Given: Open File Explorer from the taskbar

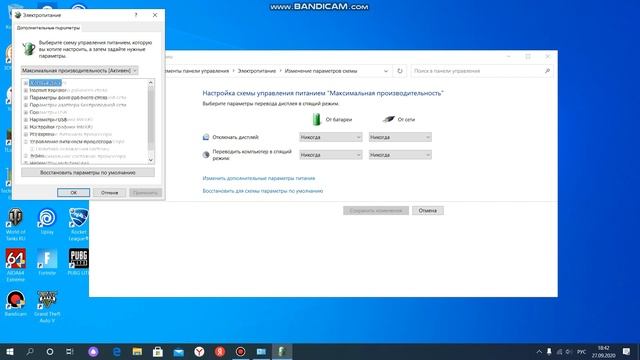Looking at the screenshot, I should click(137, 351).
